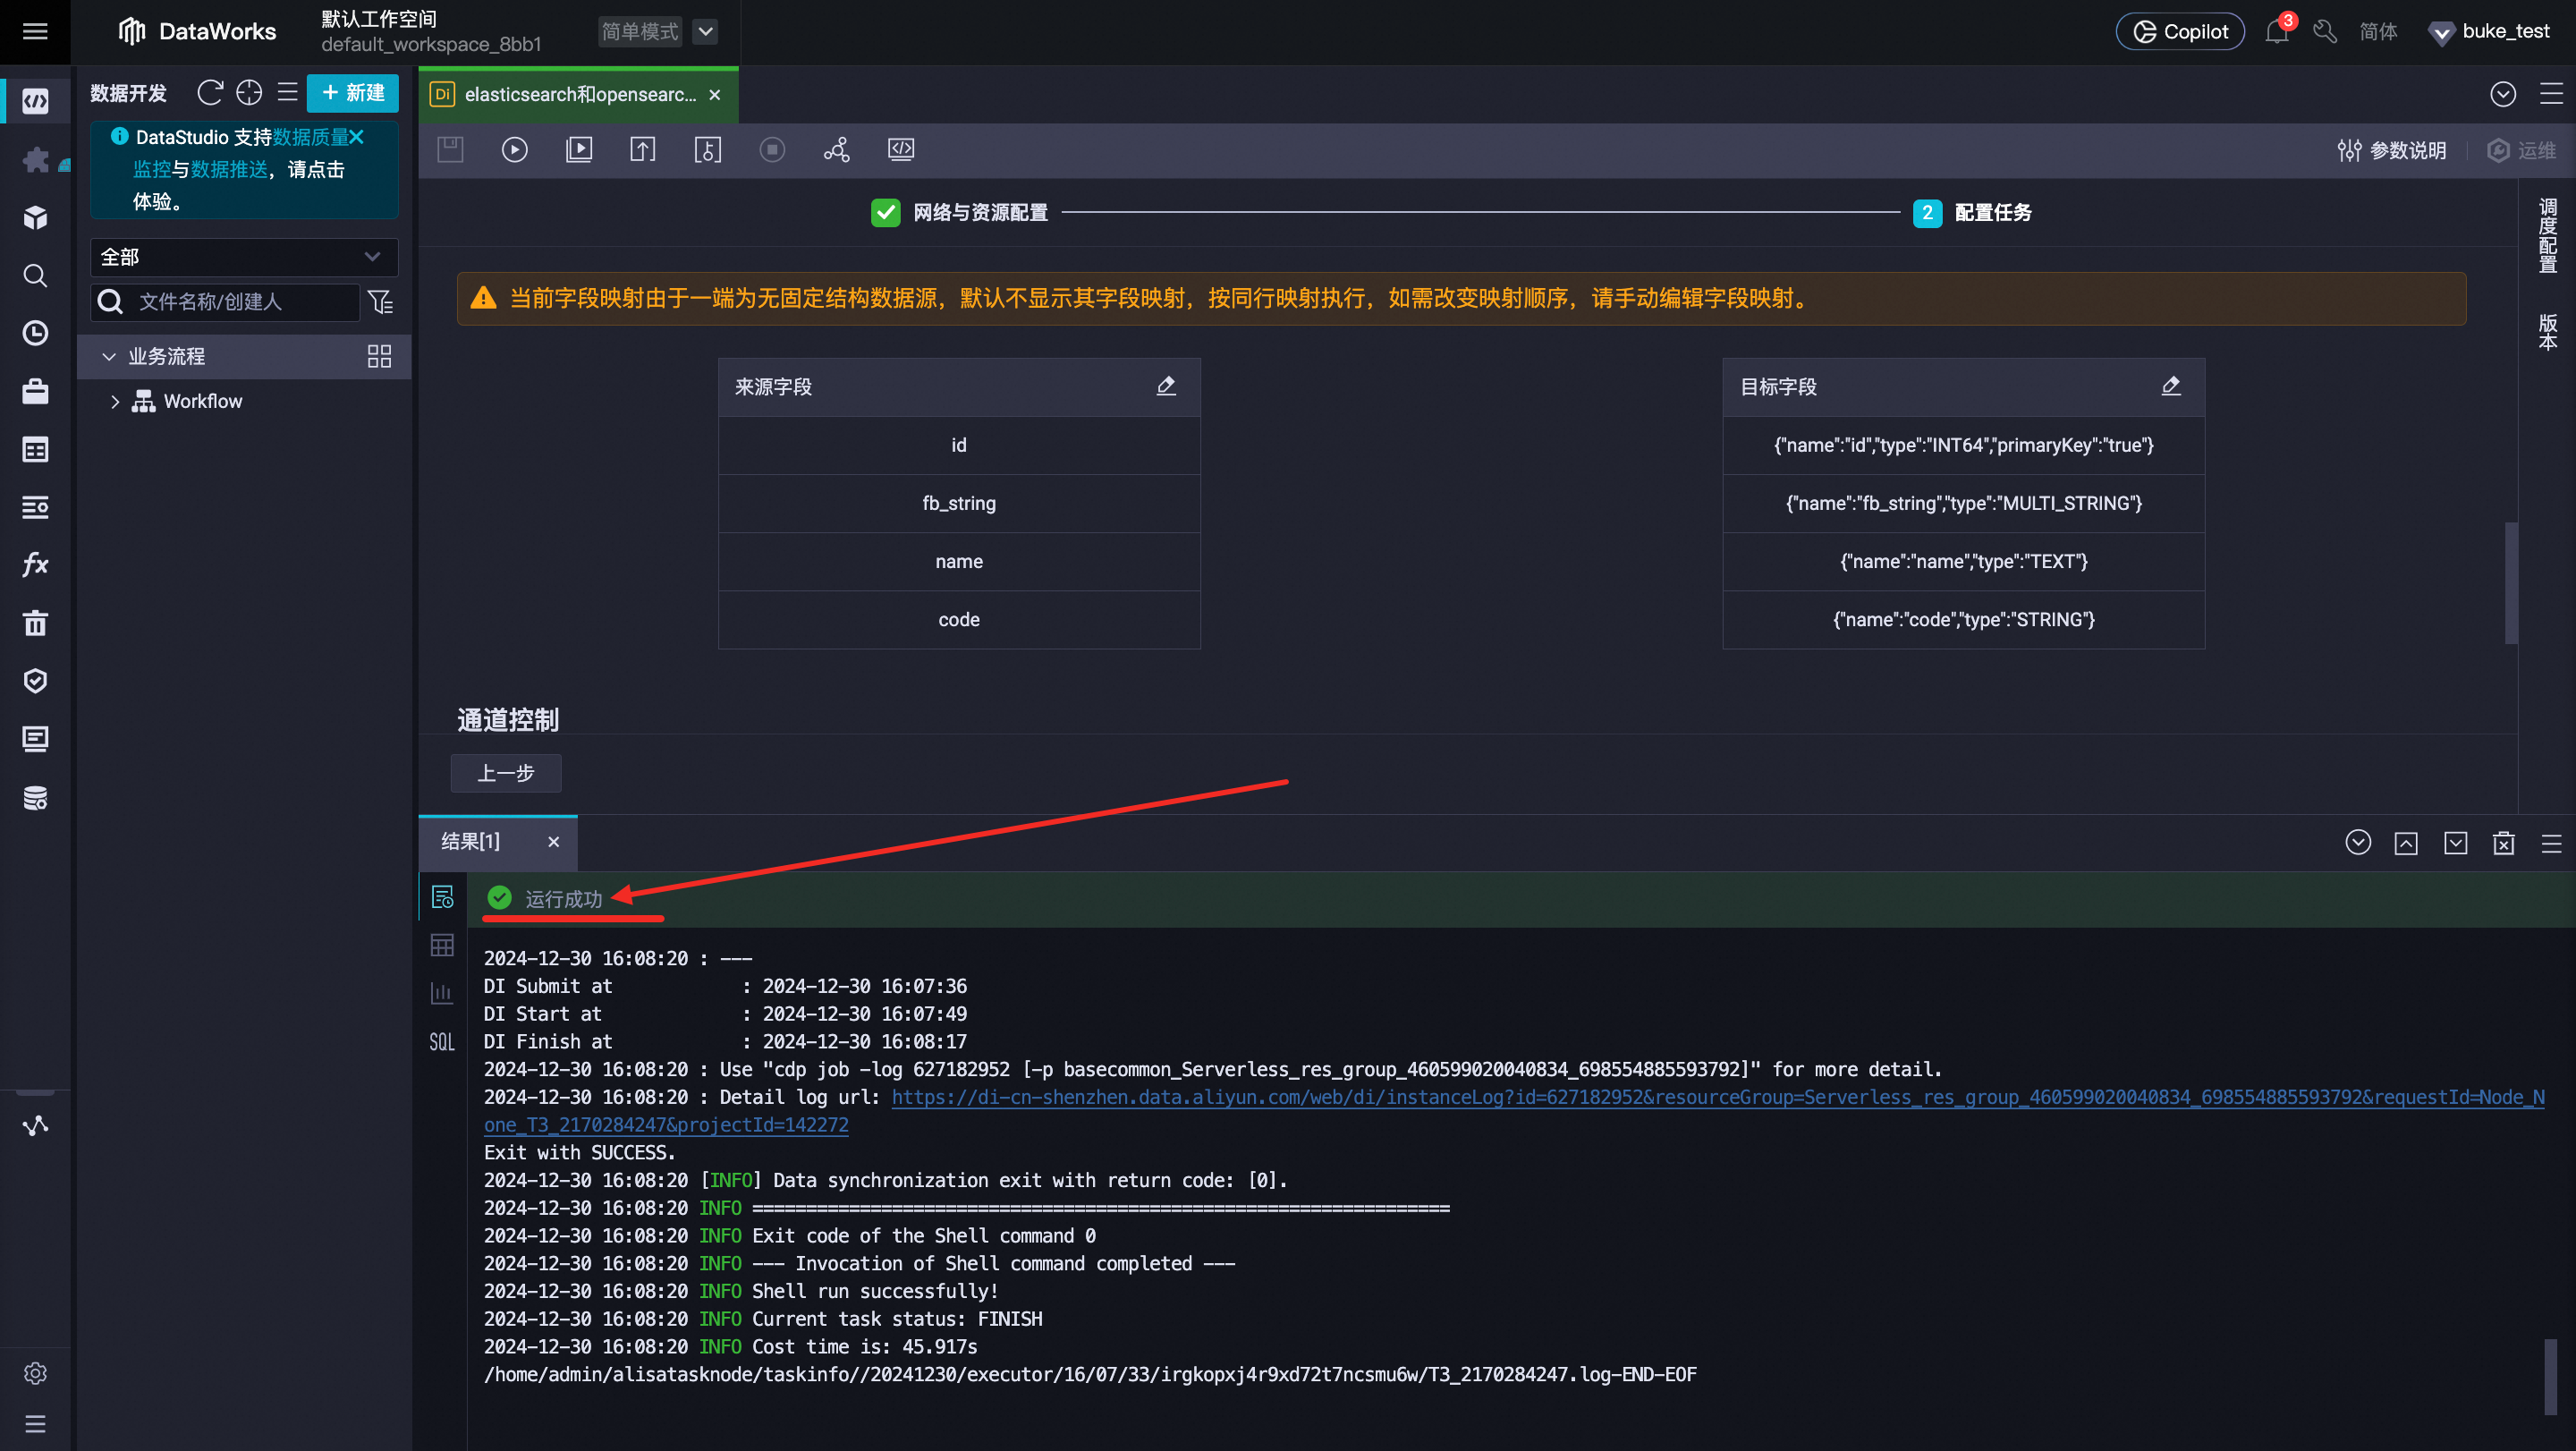Expand the Workflow tree node
Screen dimensions: 2576x1451
click(115, 401)
